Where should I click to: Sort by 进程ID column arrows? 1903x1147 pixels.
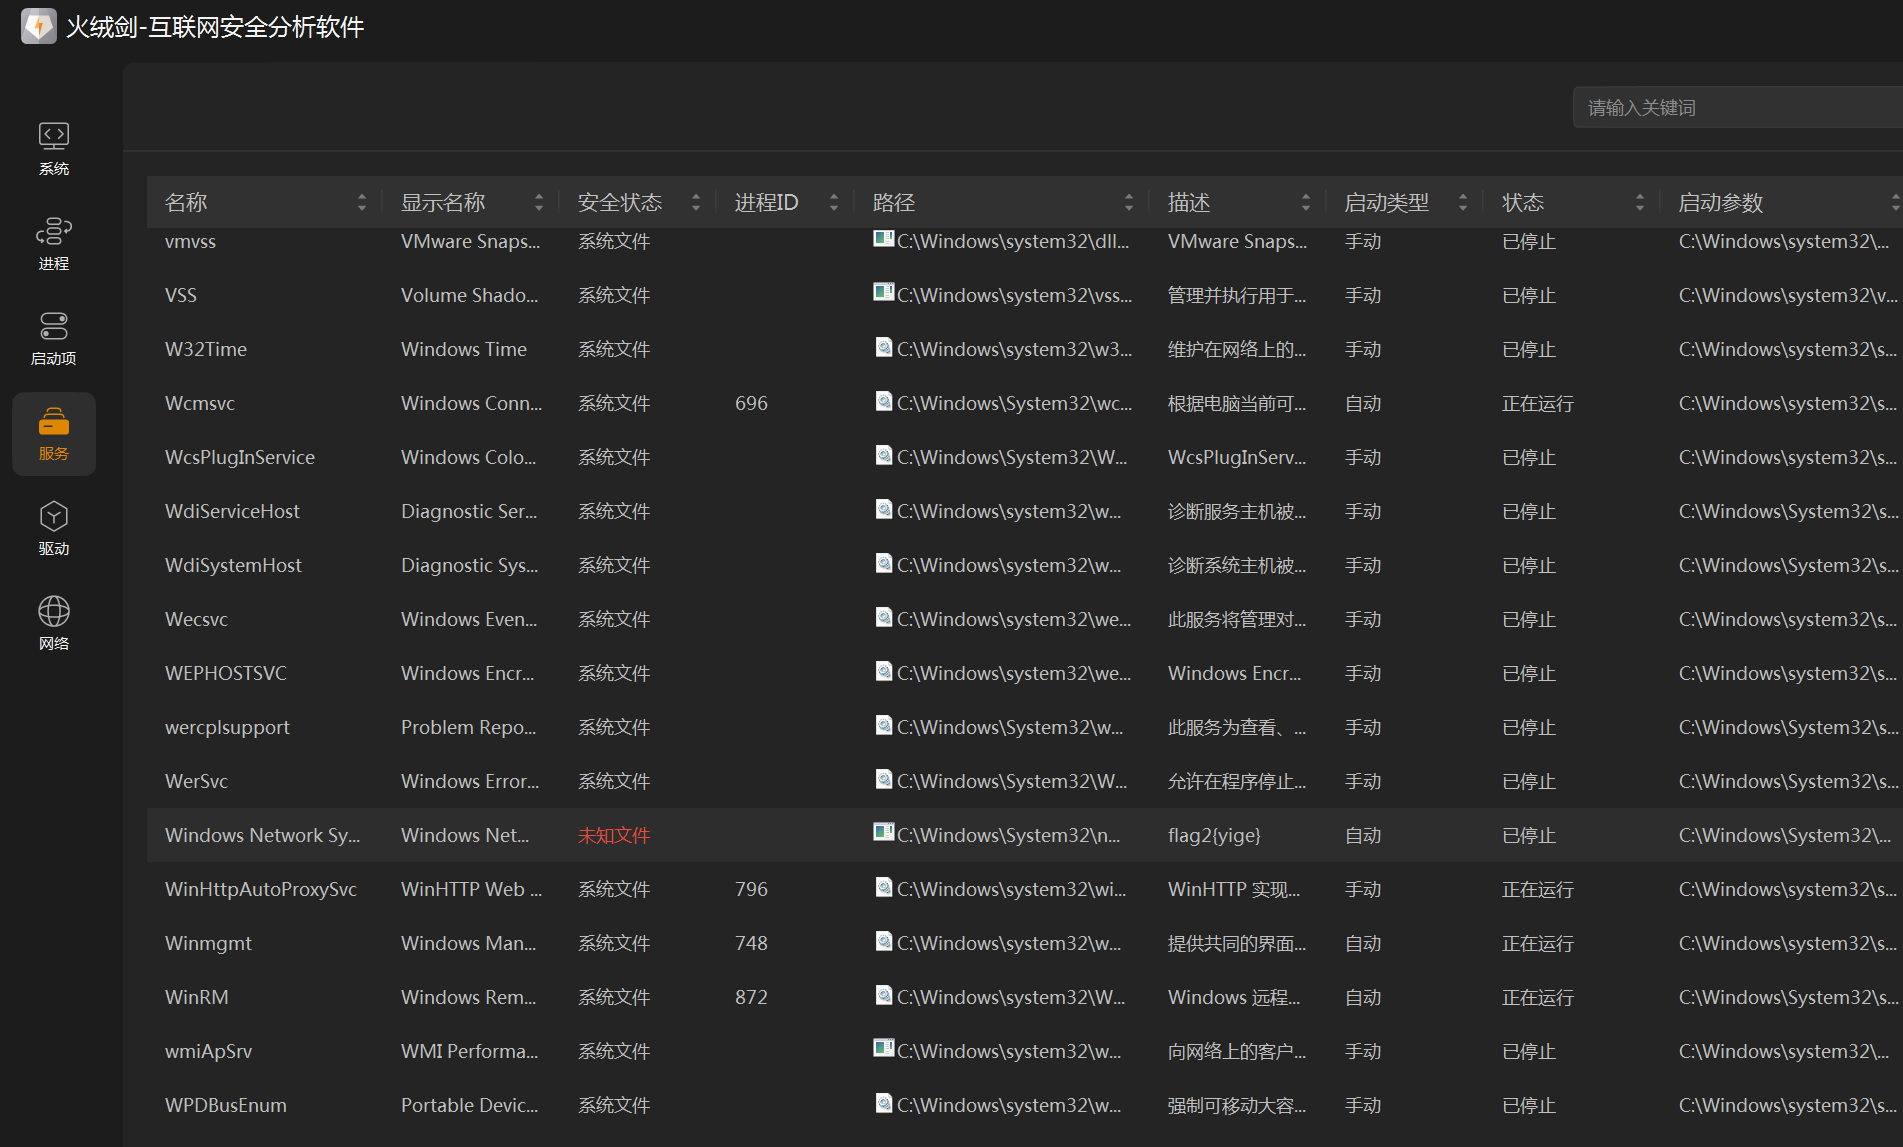click(834, 203)
